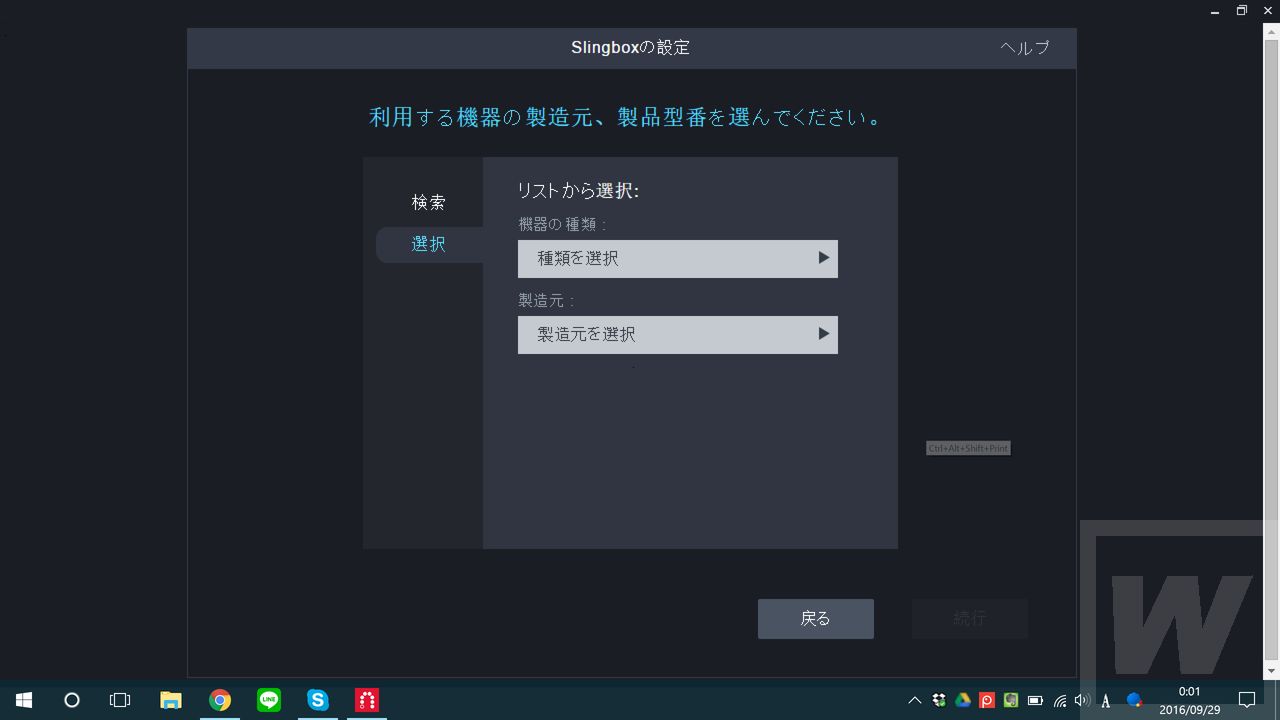The image size is (1280, 720).
Task: Click the Google Drive tray icon
Action: 963,700
